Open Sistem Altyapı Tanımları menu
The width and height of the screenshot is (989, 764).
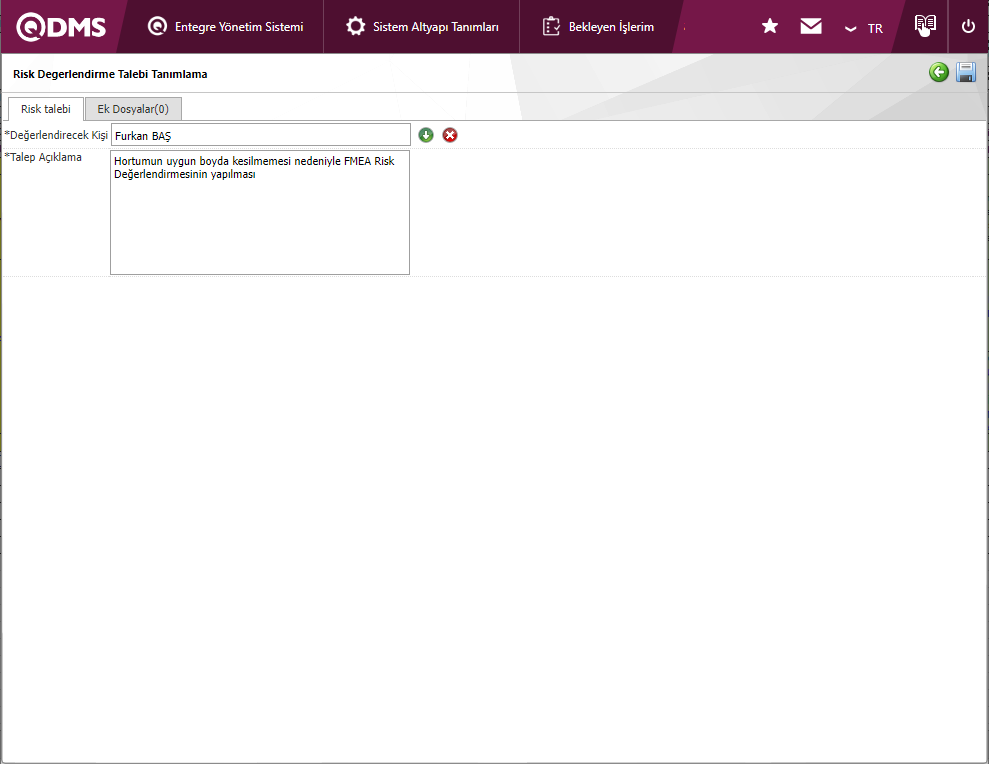[422, 26]
